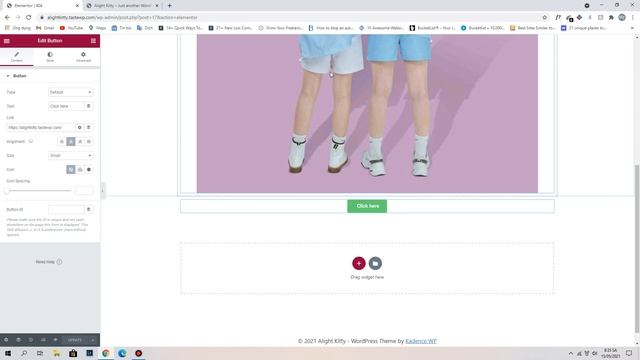Open the Navigator layers icon

[18, 340]
